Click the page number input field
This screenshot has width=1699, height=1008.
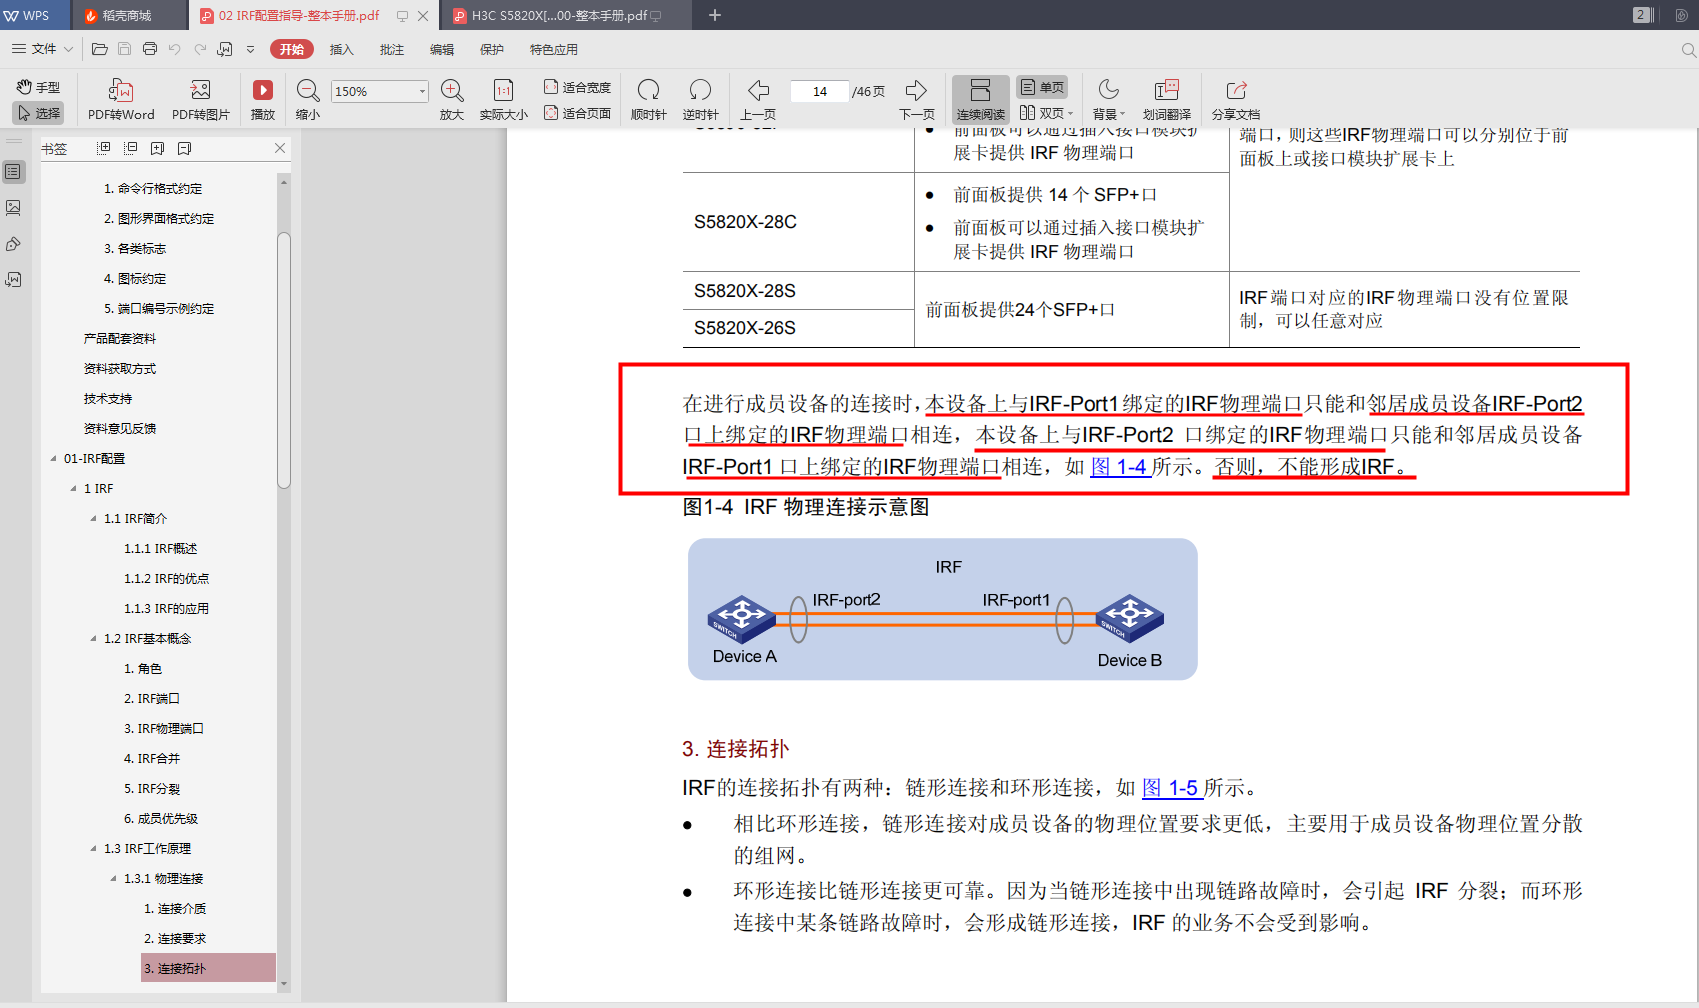819,91
